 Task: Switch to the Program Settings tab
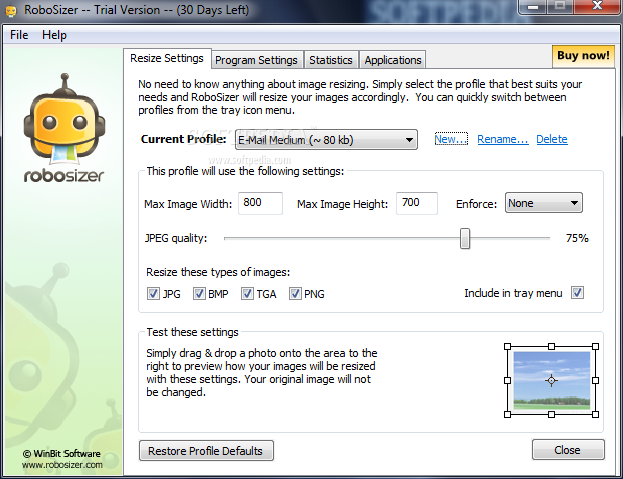pos(256,60)
